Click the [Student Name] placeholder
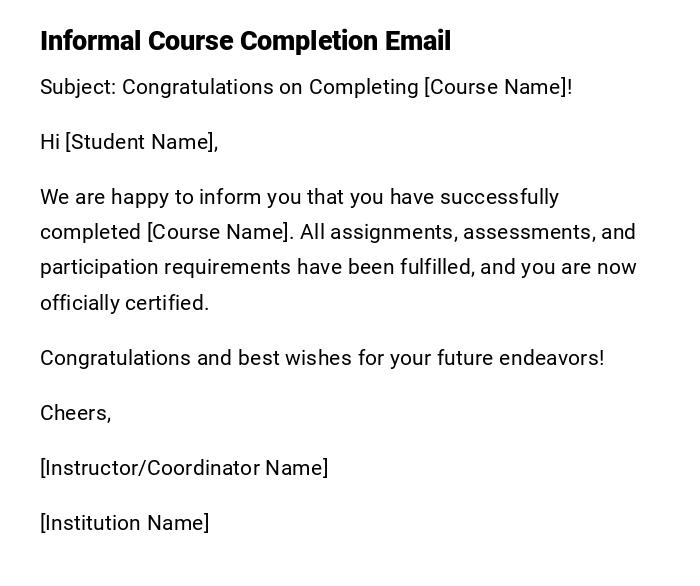This screenshot has height=586, width=700. [x=140, y=142]
